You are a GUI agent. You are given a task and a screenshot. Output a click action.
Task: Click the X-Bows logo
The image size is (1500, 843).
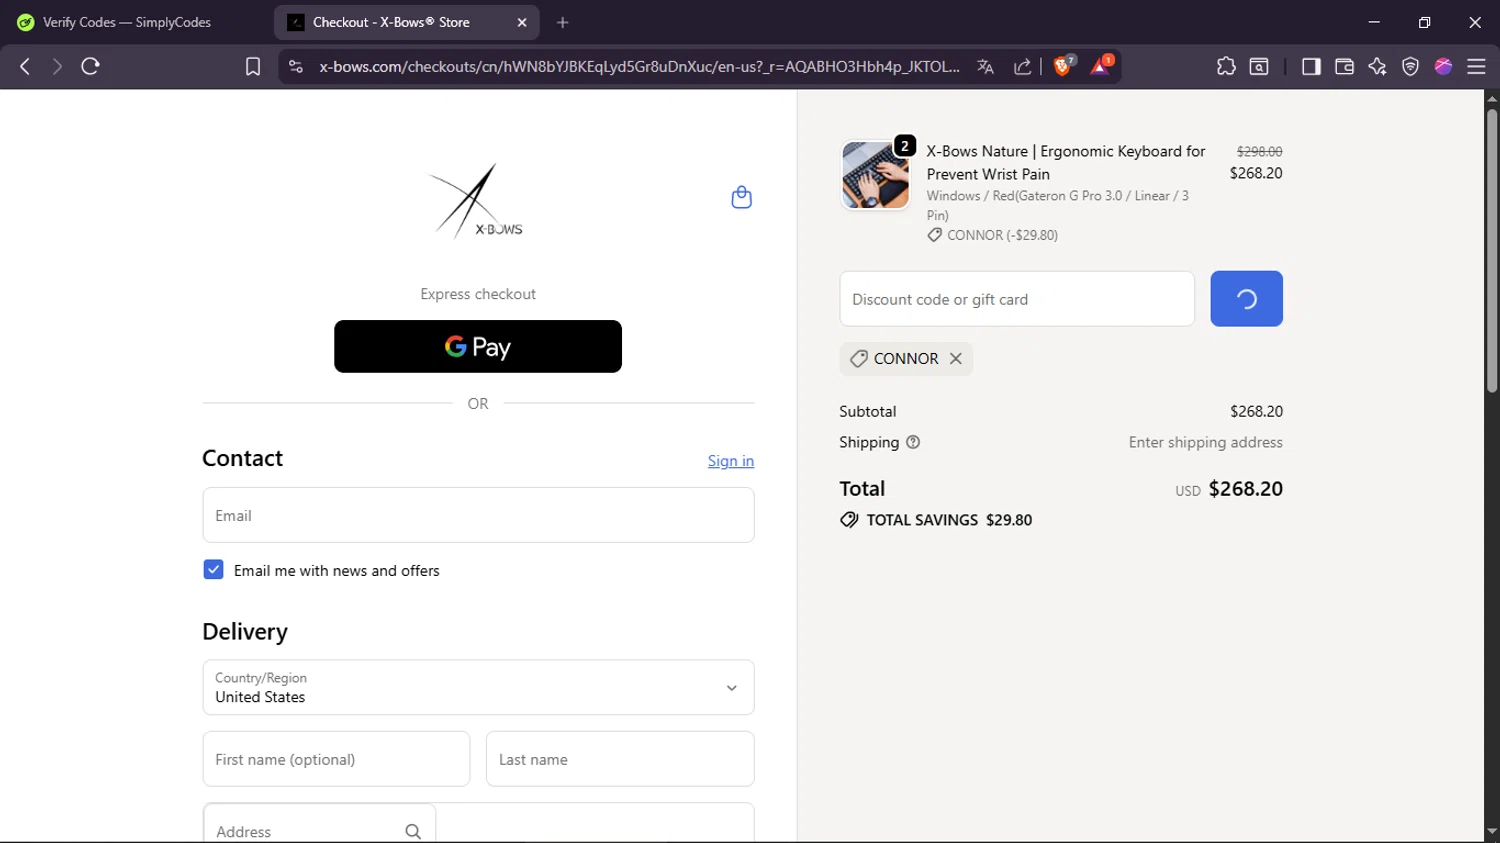click(477, 201)
